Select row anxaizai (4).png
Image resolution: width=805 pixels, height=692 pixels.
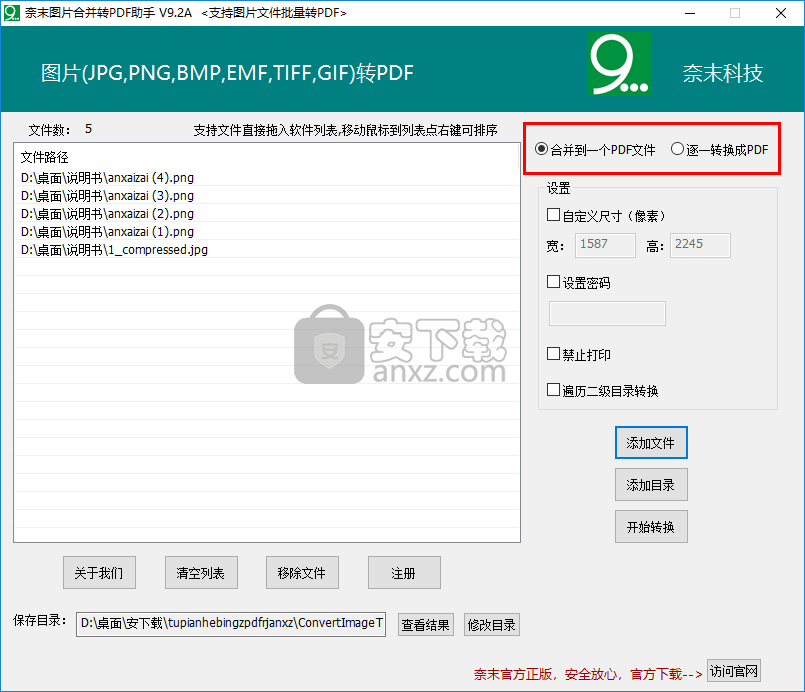point(267,178)
